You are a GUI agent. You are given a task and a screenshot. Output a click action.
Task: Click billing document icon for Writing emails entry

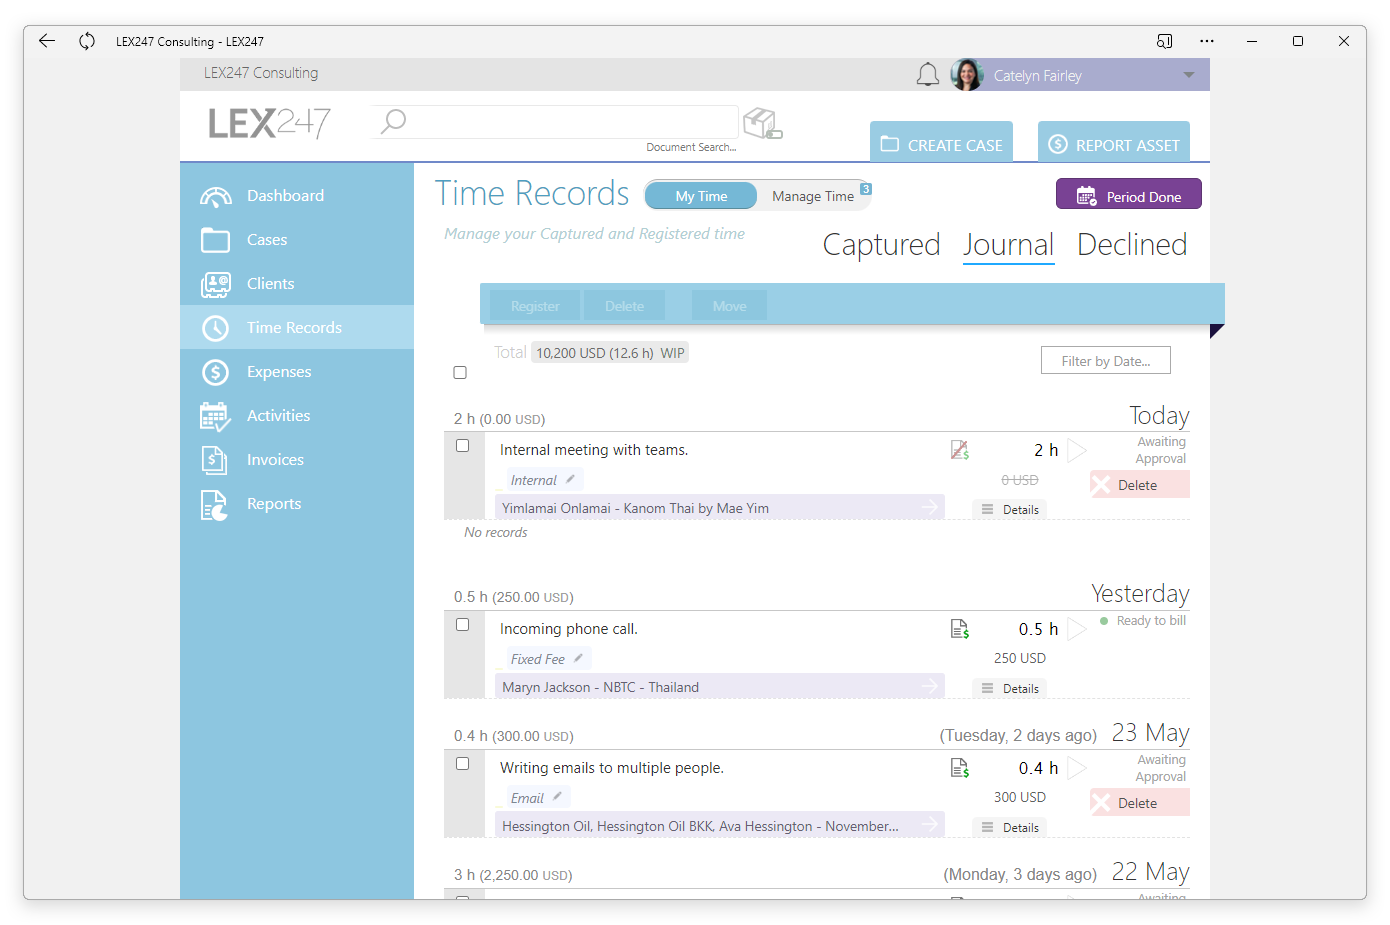[960, 768]
